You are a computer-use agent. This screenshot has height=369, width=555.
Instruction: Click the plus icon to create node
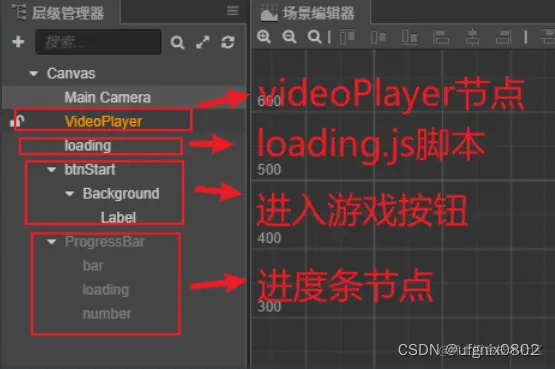(x=18, y=42)
